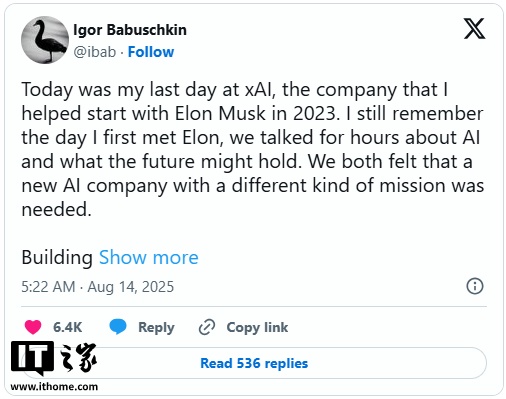Screen dimensions: 506x399
Task: Open the Igor Babuschkin display name
Action: pos(130,30)
